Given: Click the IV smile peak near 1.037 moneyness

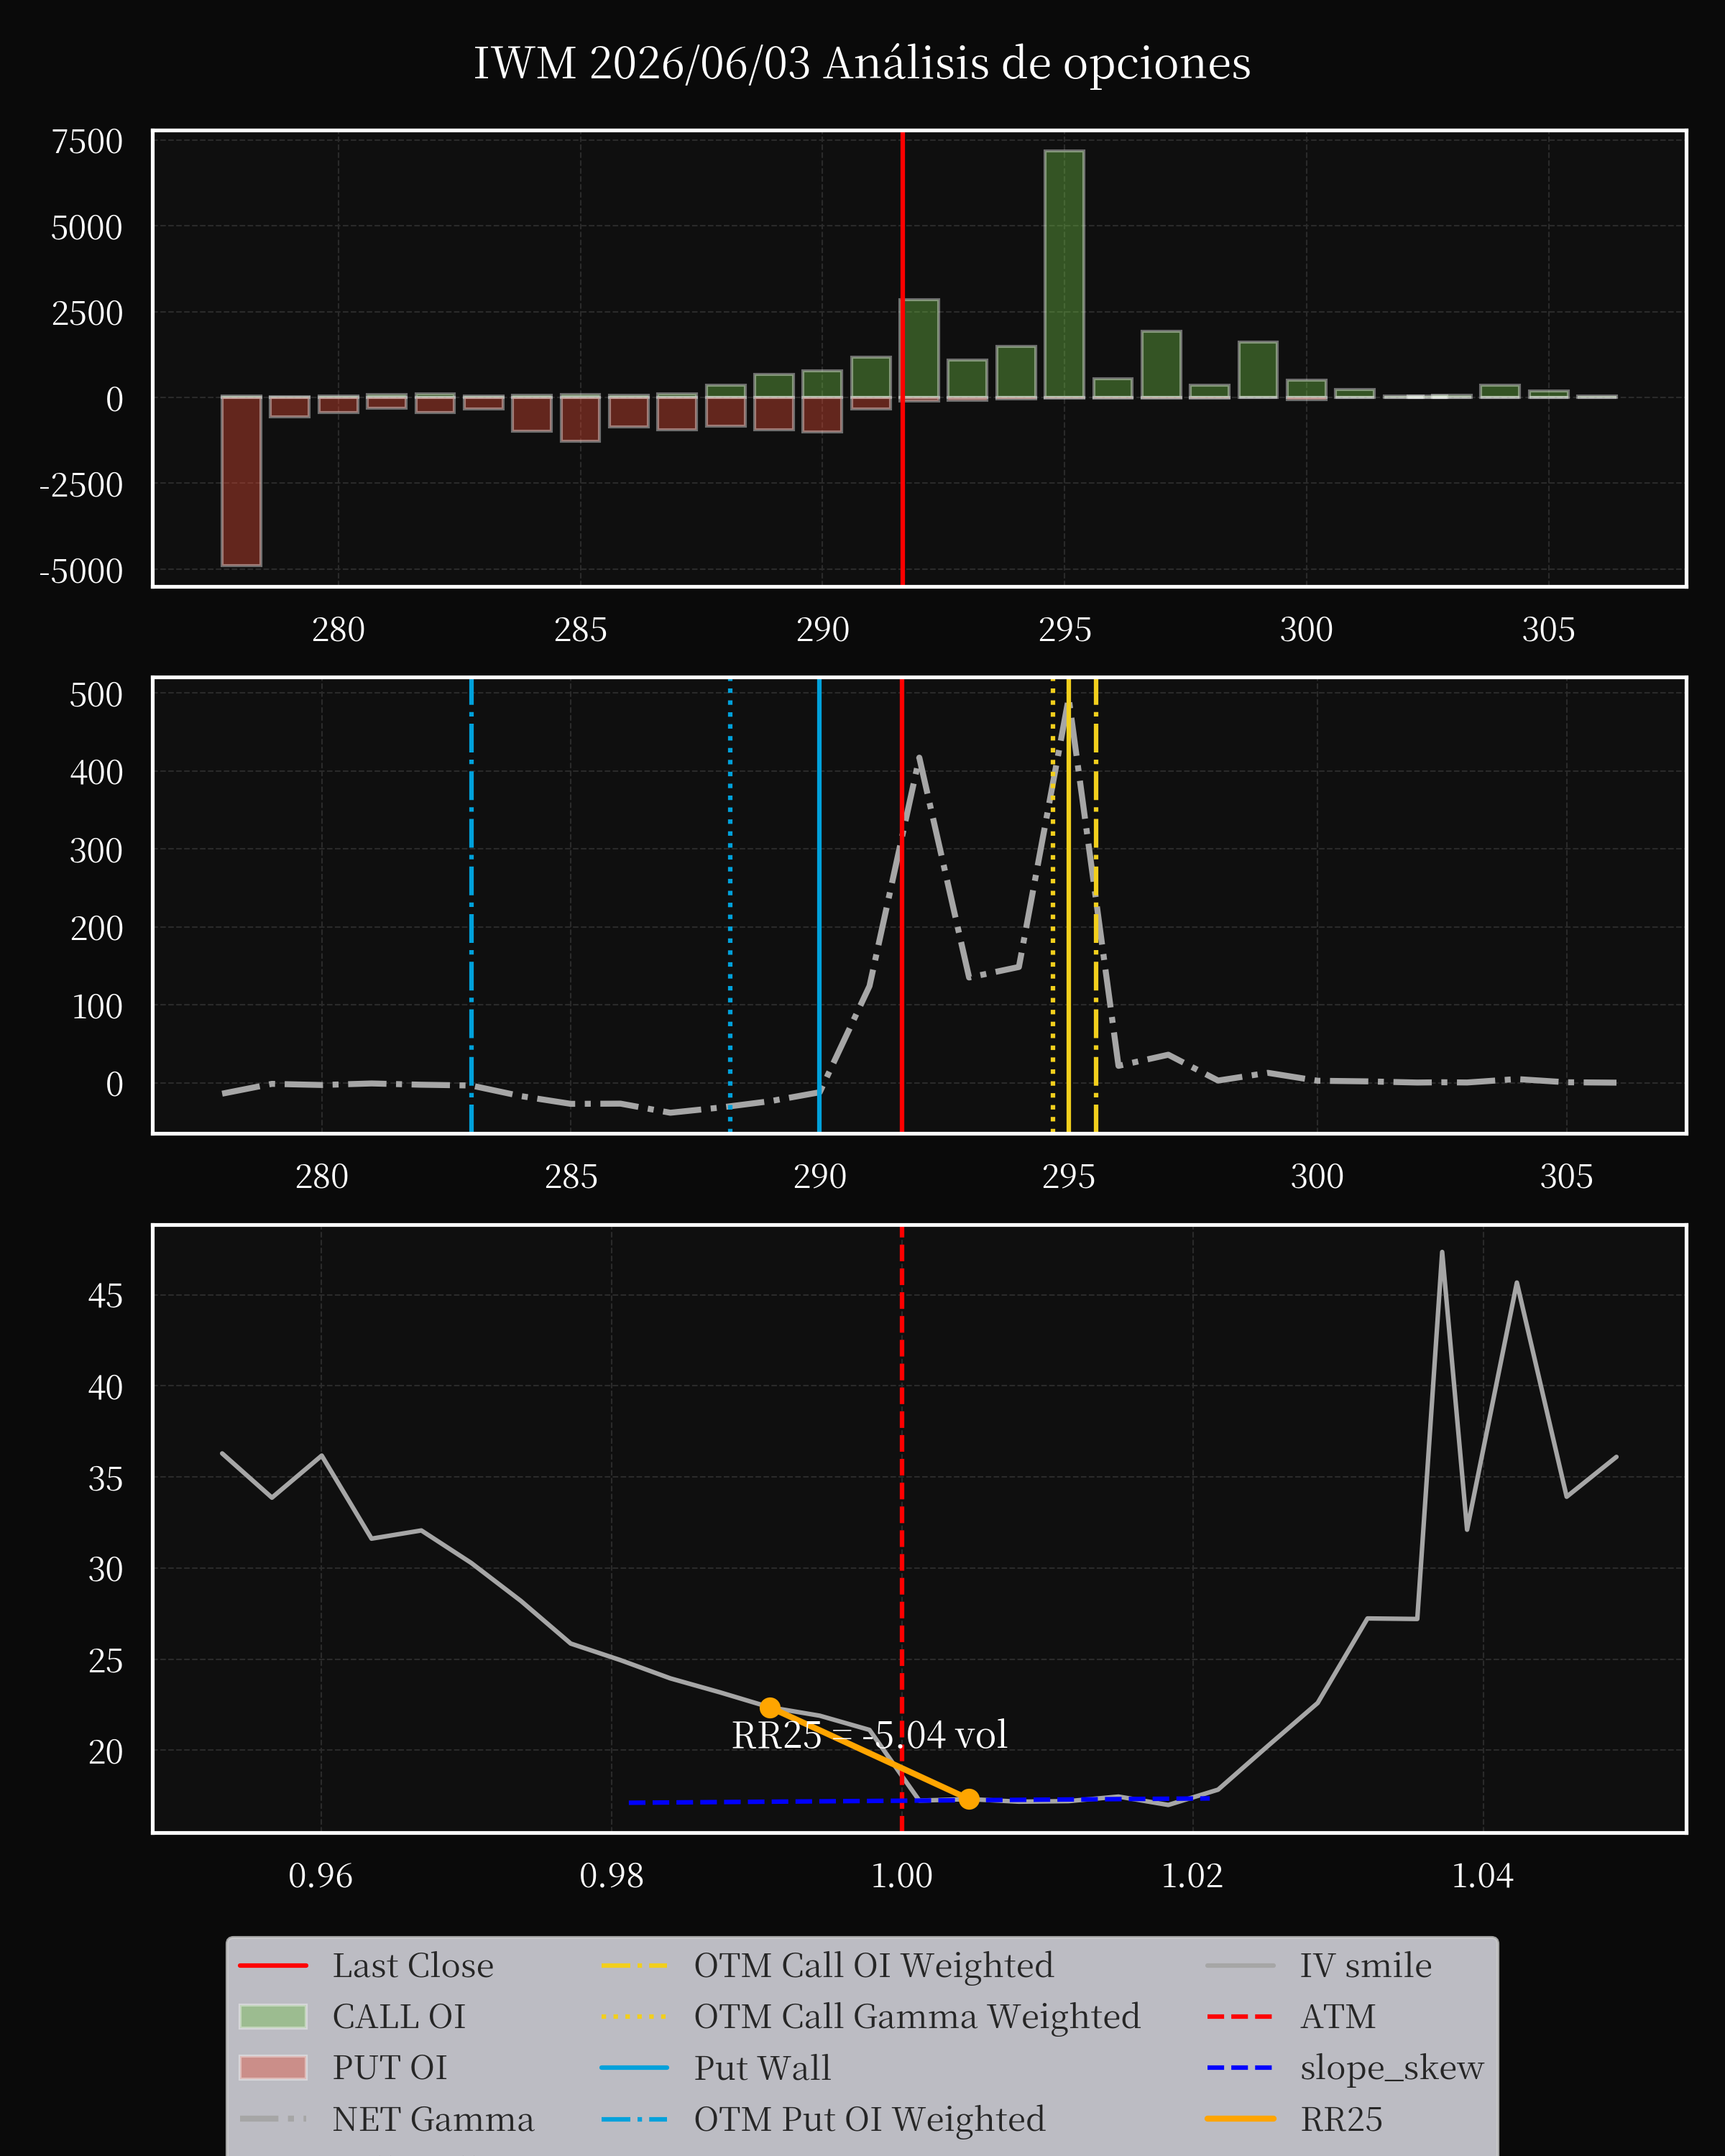Looking at the screenshot, I should point(1441,1253).
